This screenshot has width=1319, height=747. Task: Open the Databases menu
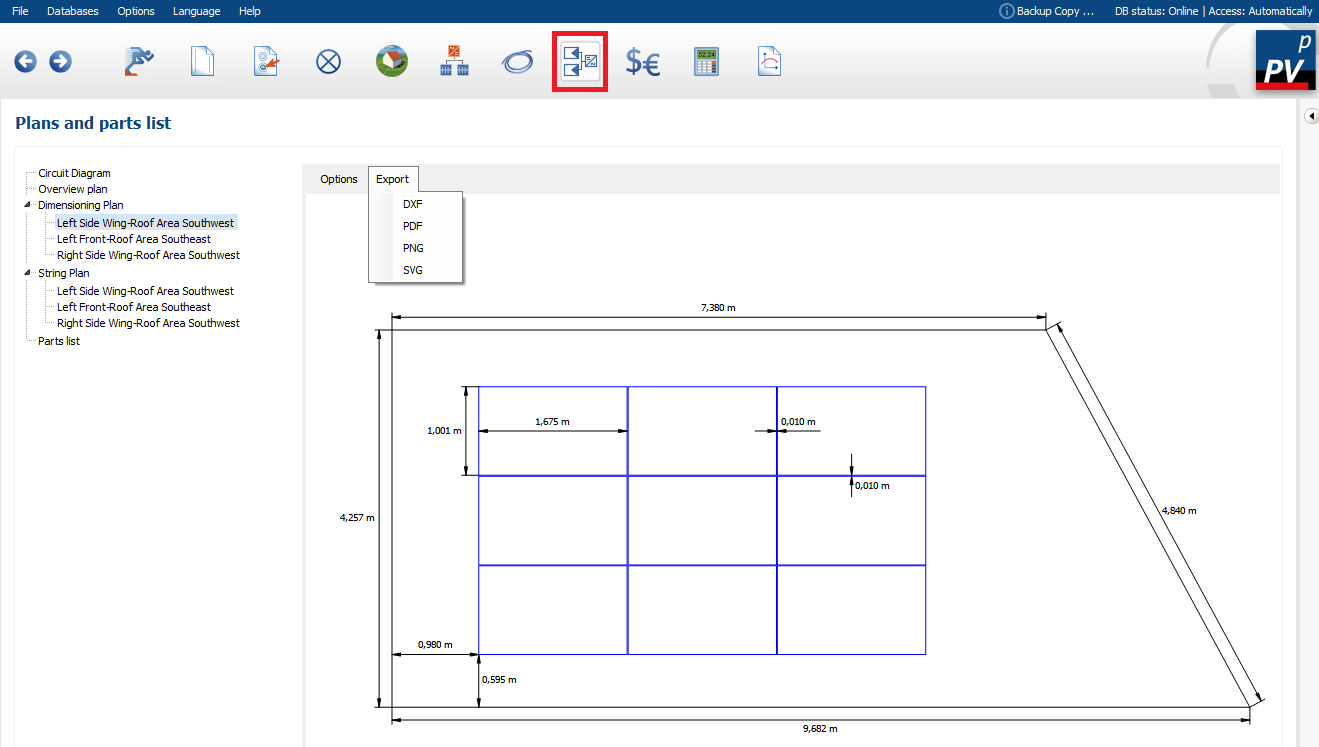(73, 11)
